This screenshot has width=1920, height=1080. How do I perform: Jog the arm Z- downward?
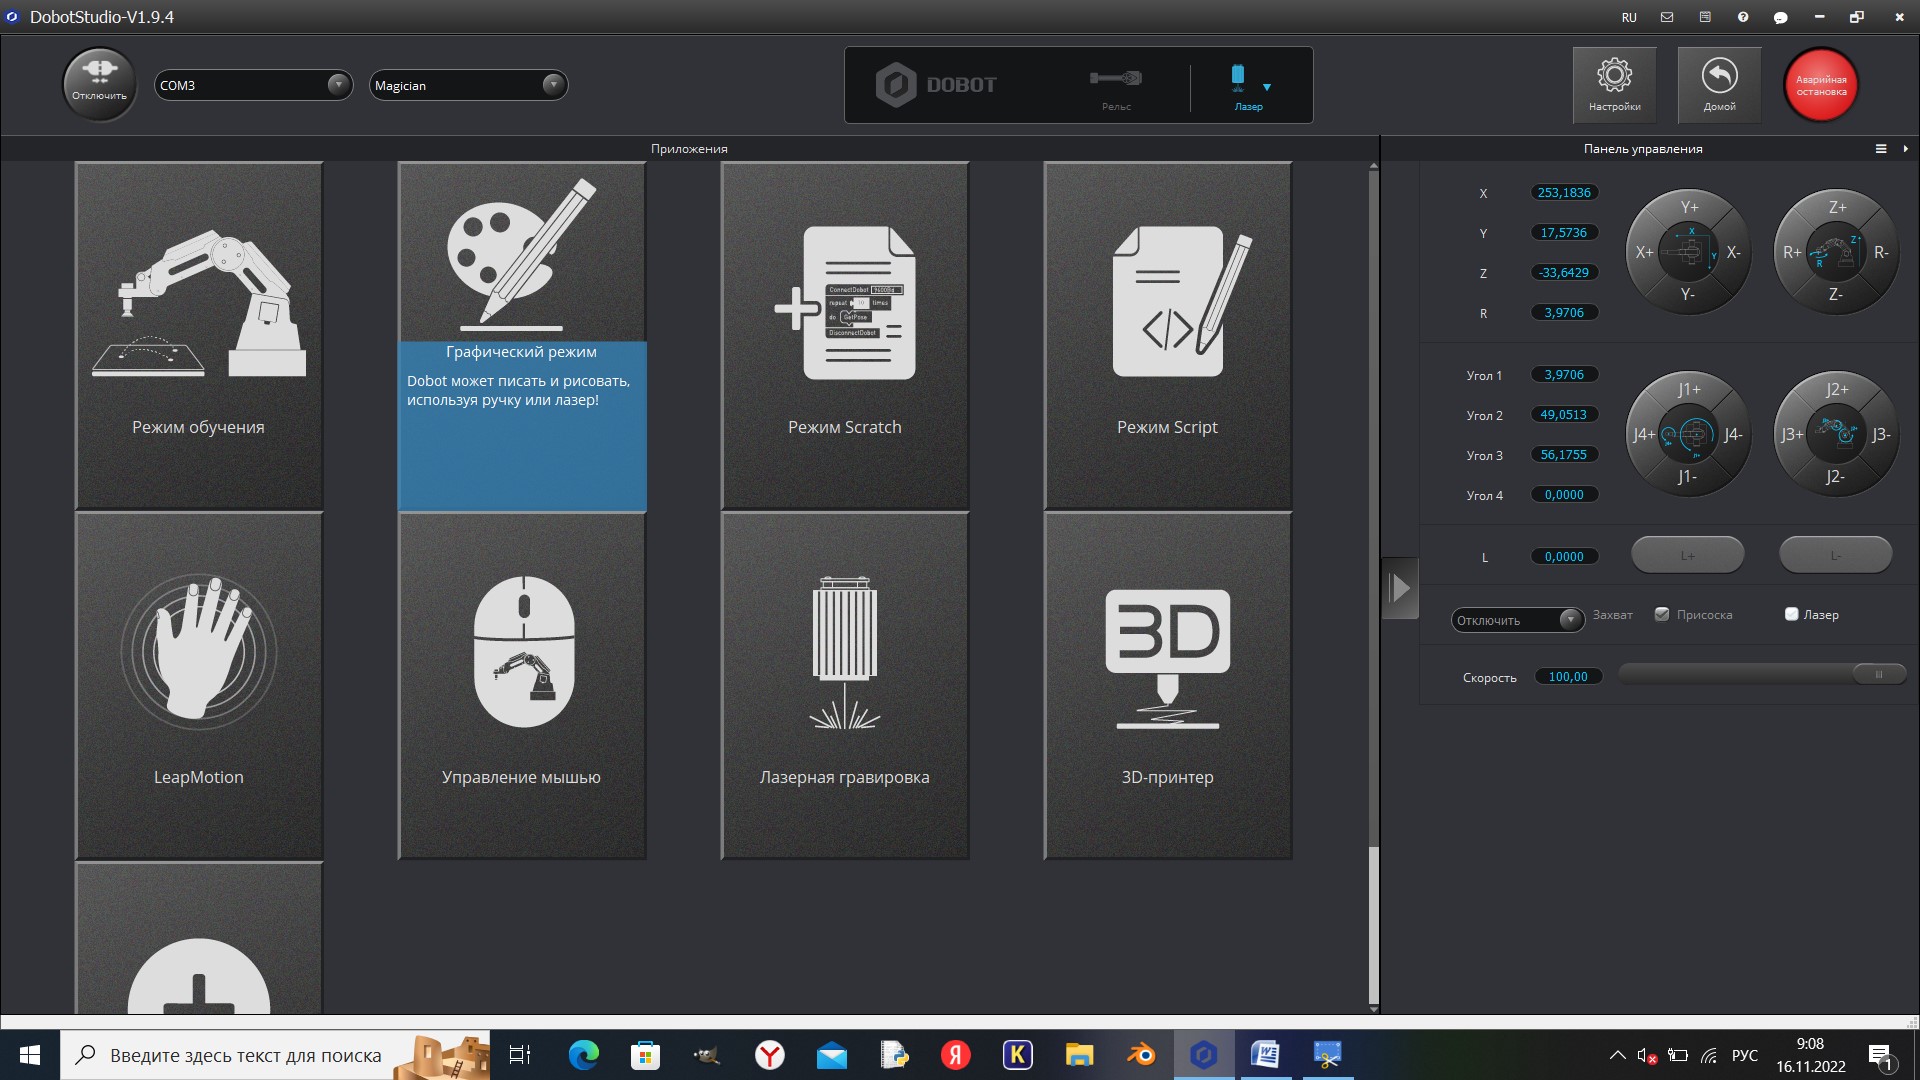pos(1836,294)
